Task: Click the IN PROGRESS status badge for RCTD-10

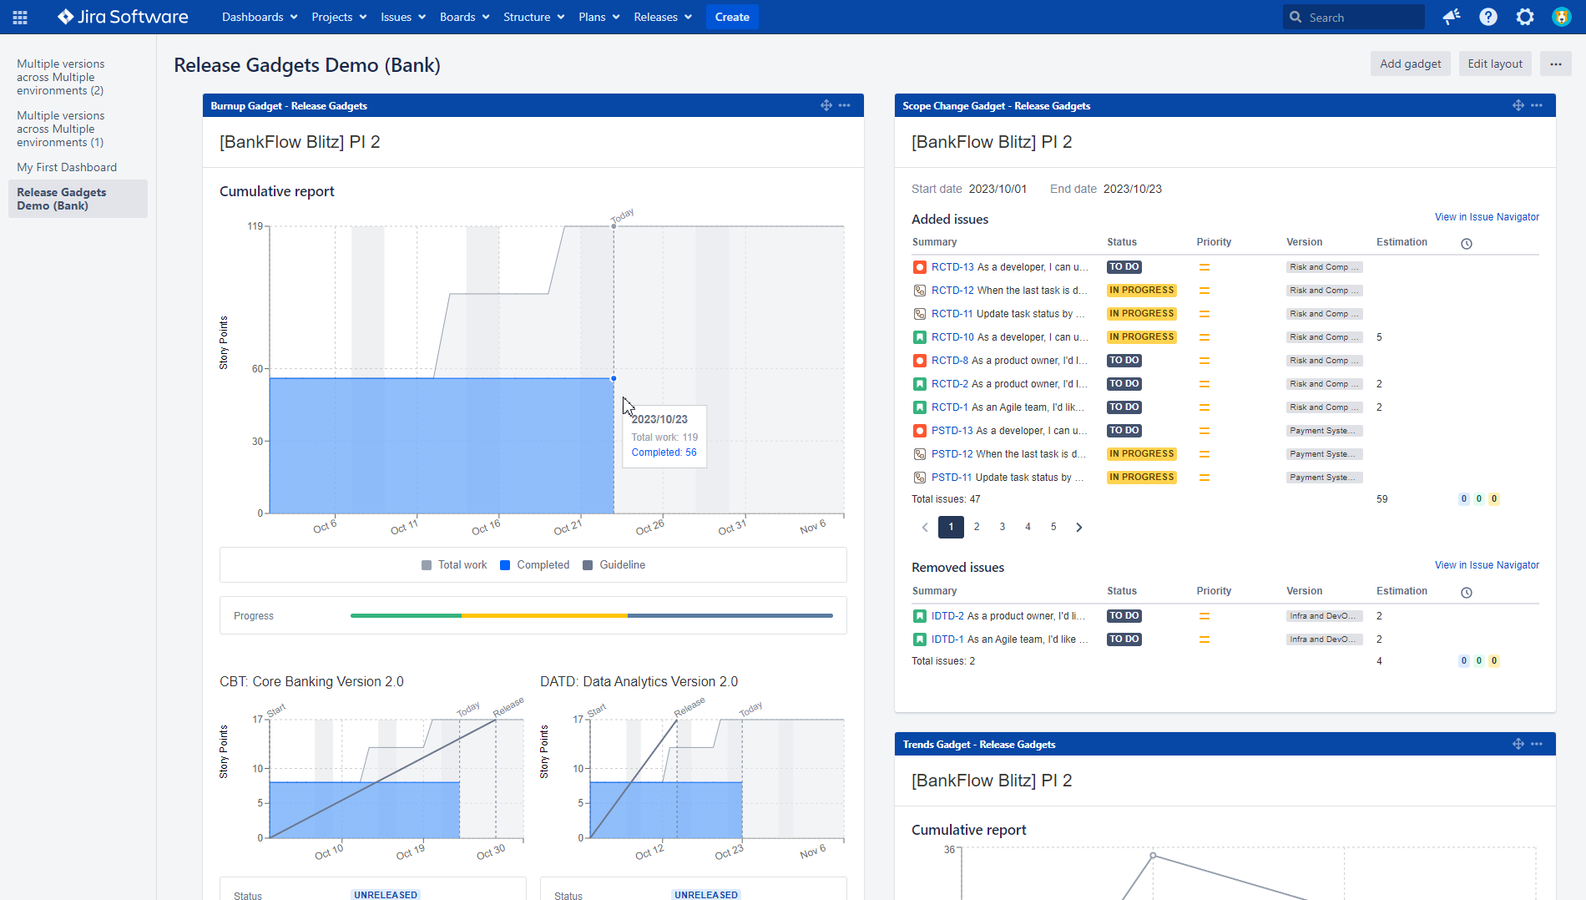Action: click(x=1142, y=337)
